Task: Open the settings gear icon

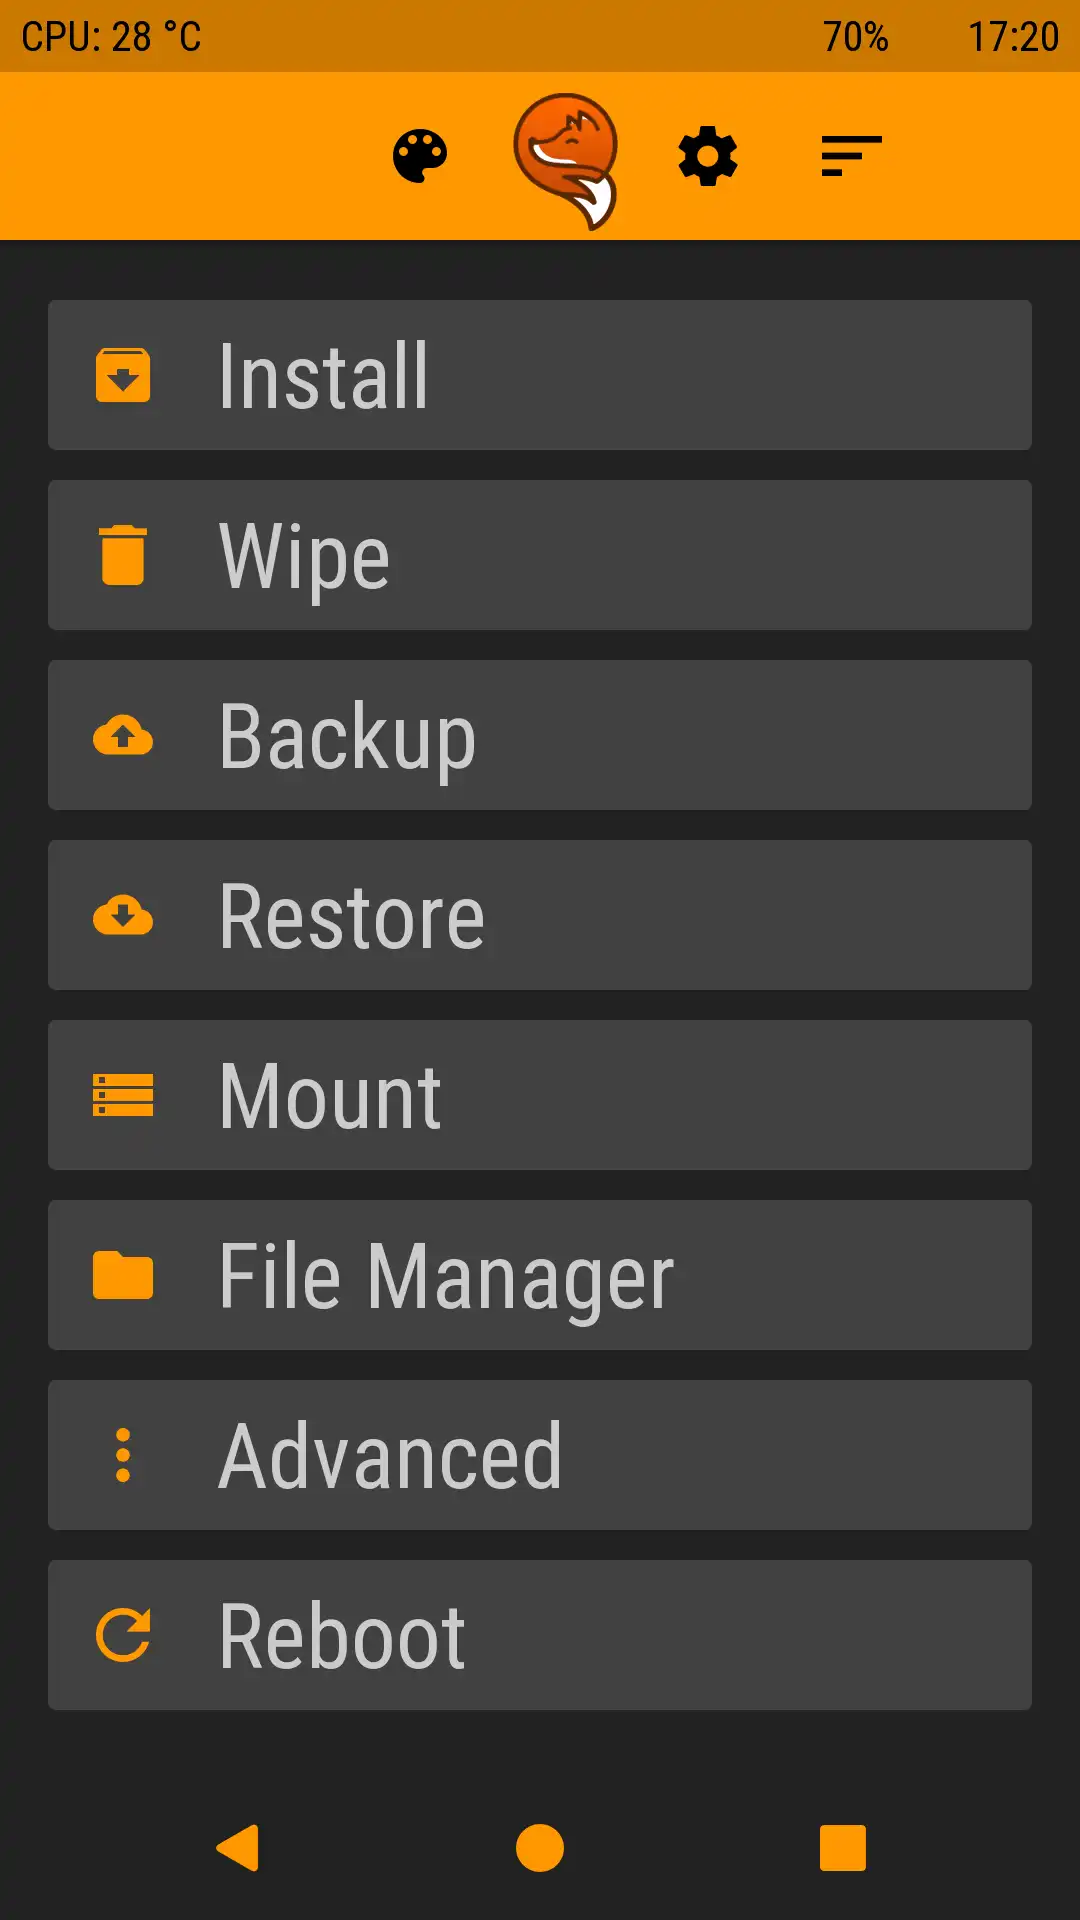Action: [707, 156]
